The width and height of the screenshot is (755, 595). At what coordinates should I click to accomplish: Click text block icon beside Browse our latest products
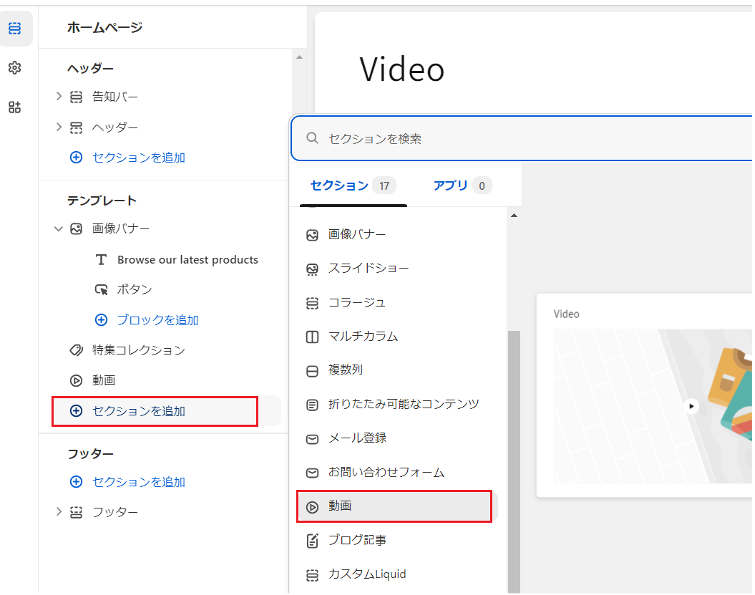(101, 260)
